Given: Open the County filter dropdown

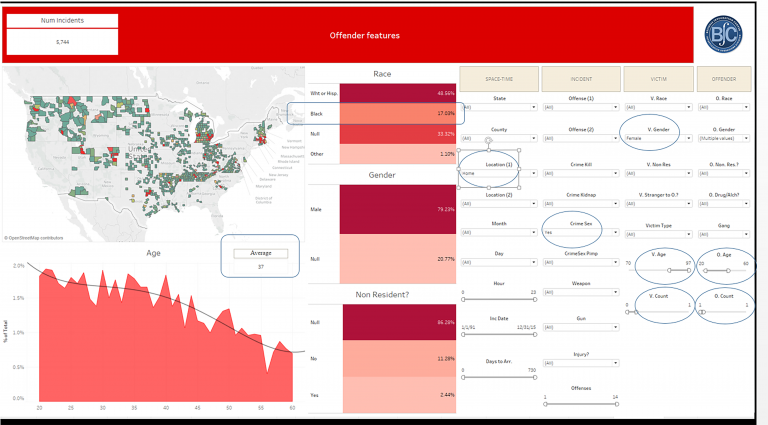Looking at the screenshot, I should (499, 139).
